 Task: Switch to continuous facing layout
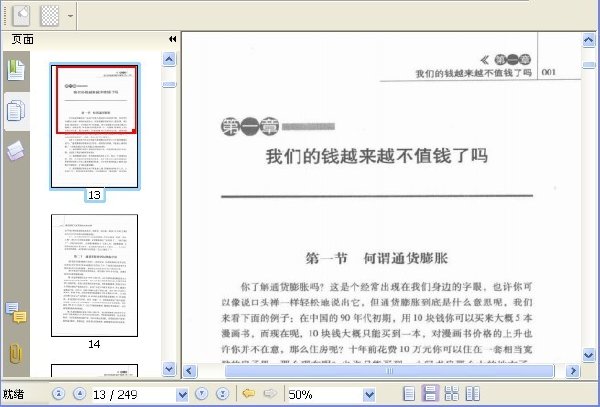coord(452,394)
